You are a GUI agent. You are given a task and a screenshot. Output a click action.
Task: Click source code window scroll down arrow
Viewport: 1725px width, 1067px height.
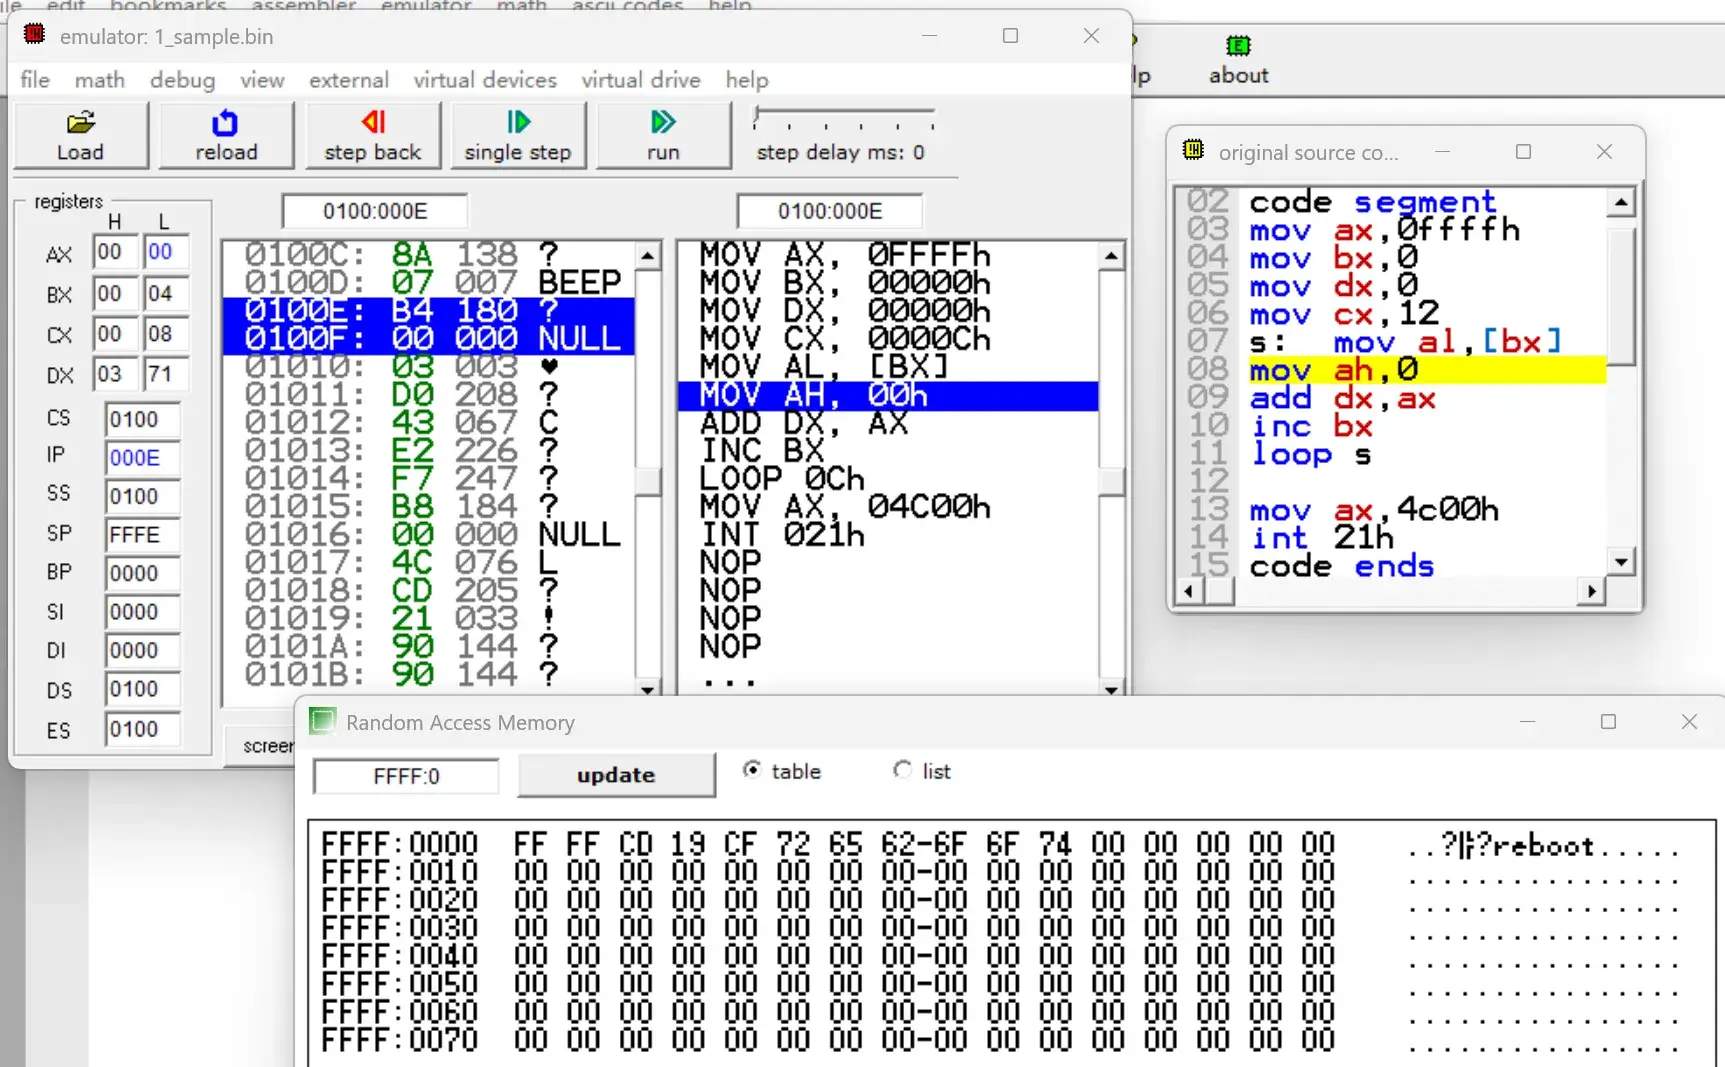(1621, 561)
